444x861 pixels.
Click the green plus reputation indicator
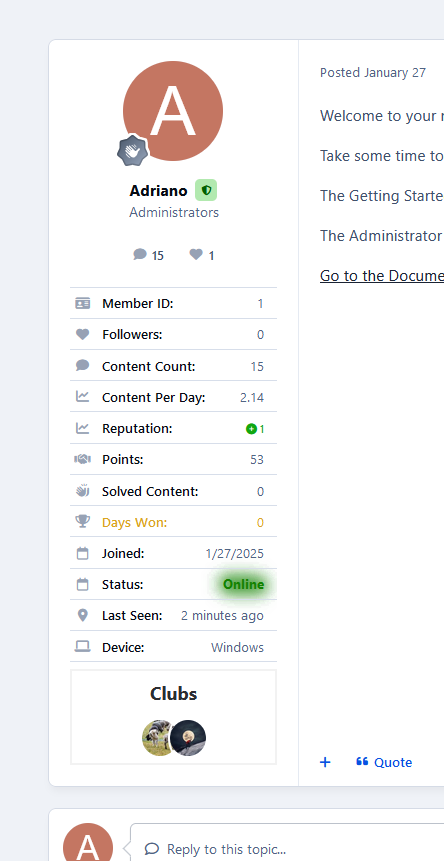pyautogui.click(x=251, y=429)
